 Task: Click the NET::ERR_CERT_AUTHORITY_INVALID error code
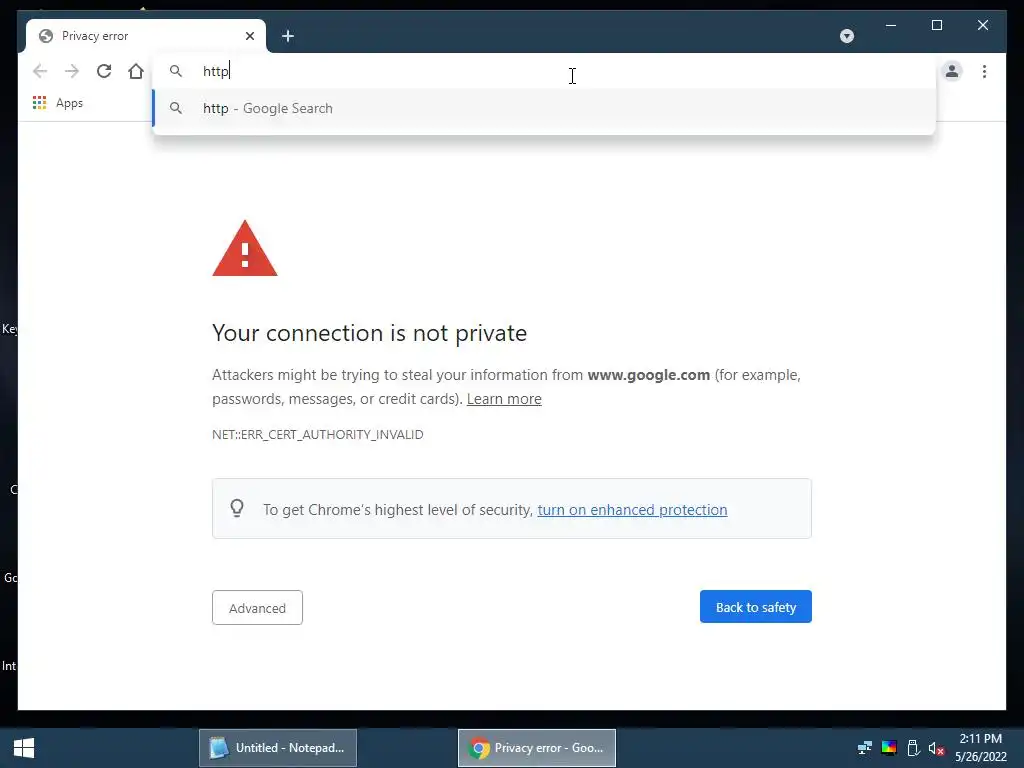pyautogui.click(x=317, y=435)
